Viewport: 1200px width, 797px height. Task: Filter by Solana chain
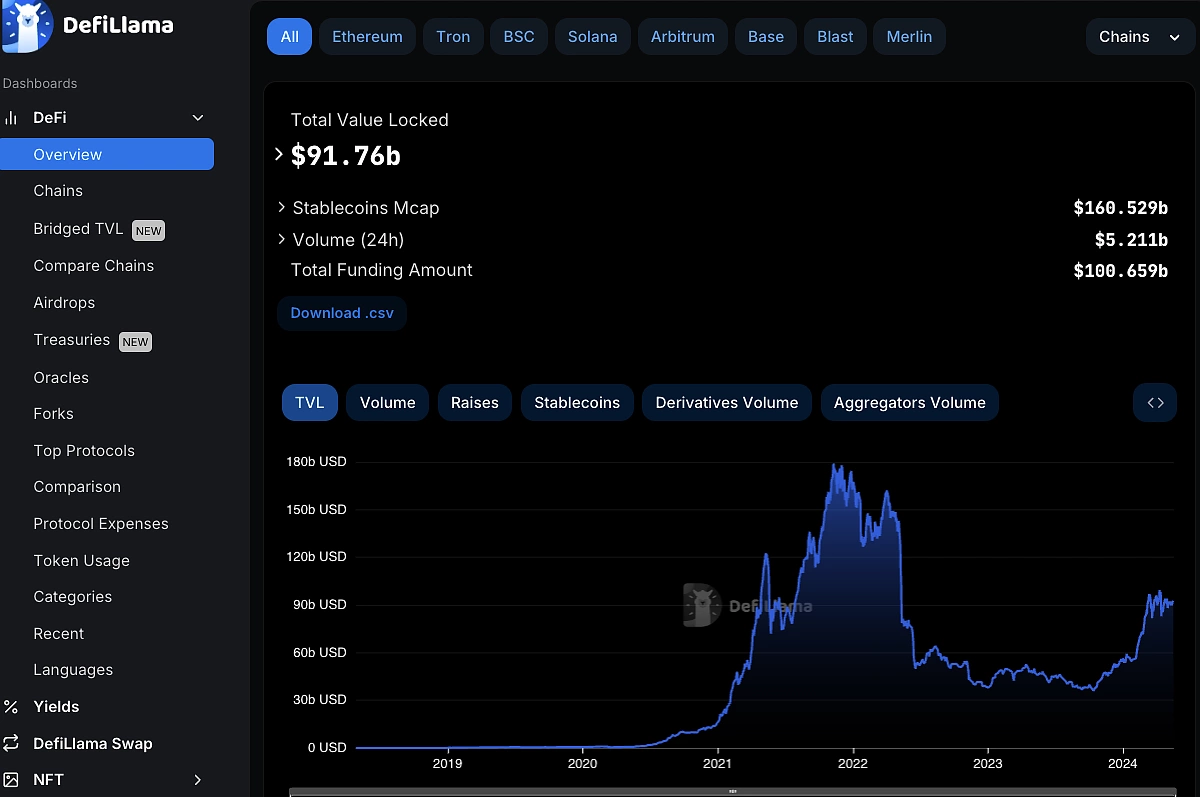pos(593,37)
